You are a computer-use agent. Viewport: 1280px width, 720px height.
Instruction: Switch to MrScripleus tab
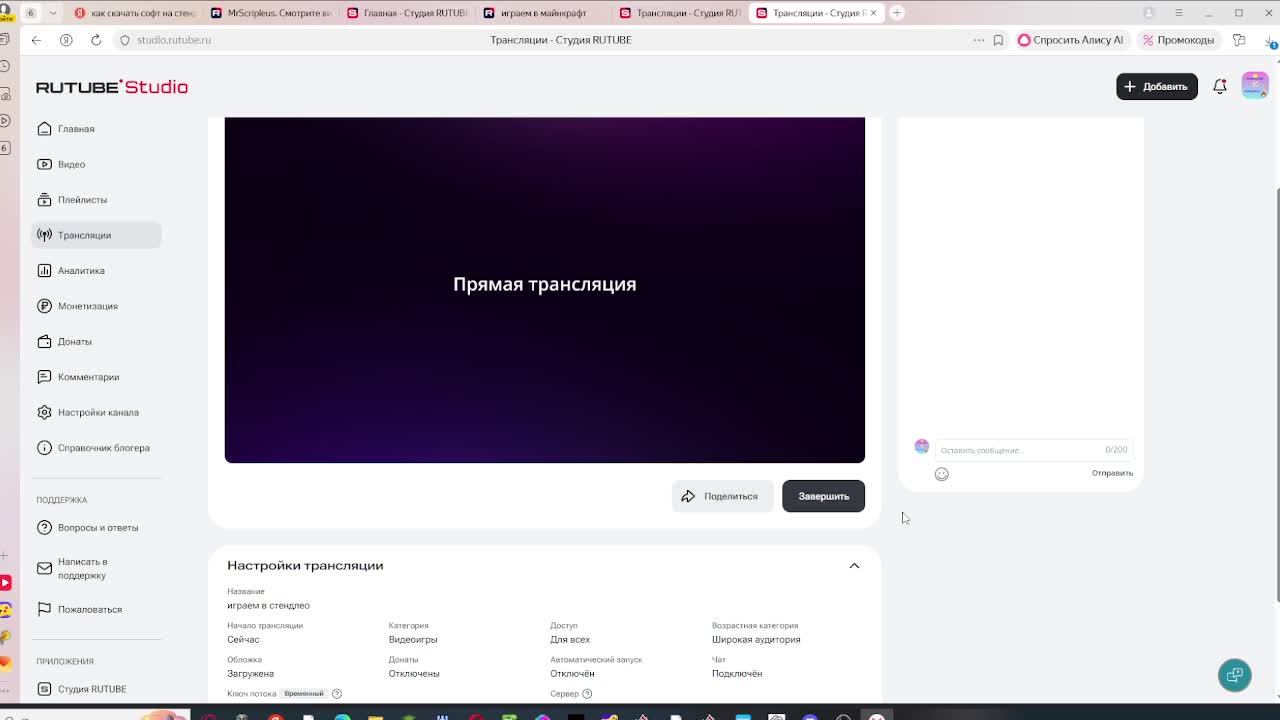(271, 13)
